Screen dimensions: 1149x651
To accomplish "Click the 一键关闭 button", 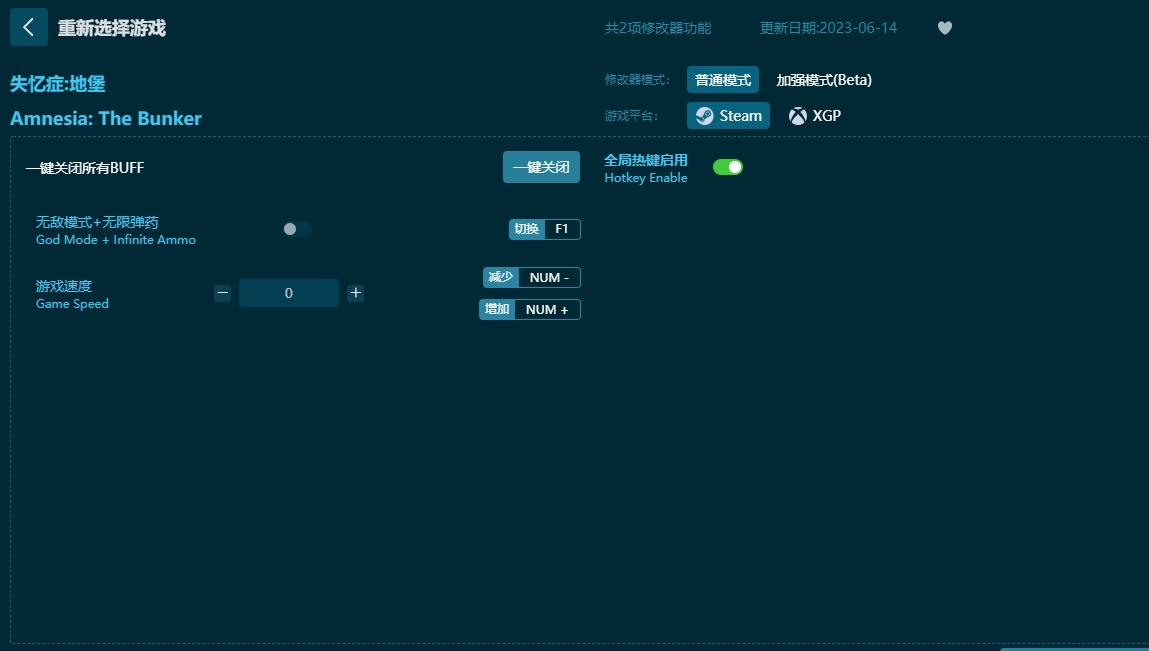I will (541, 167).
